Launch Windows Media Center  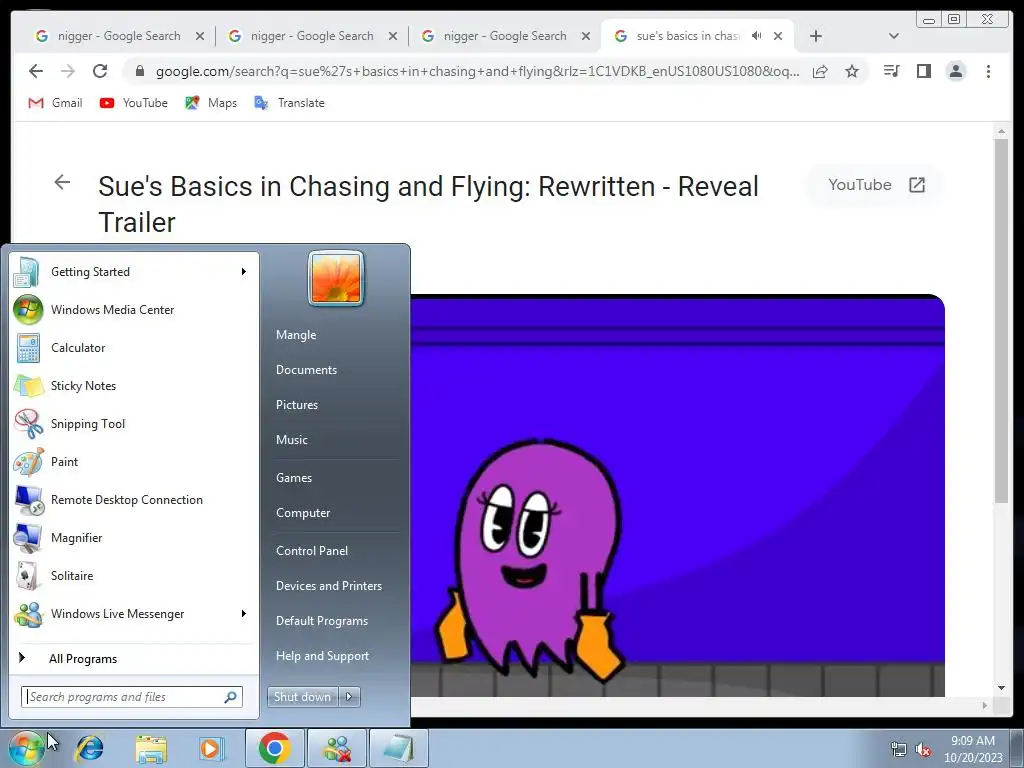pos(134,310)
